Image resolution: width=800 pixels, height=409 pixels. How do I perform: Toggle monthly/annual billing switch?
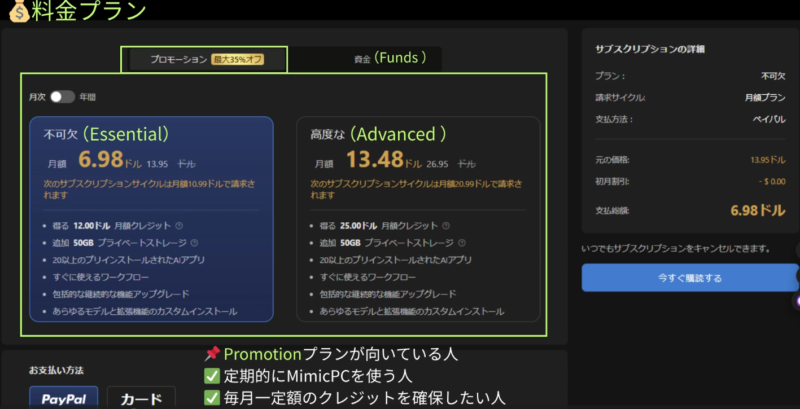tap(62, 97)
